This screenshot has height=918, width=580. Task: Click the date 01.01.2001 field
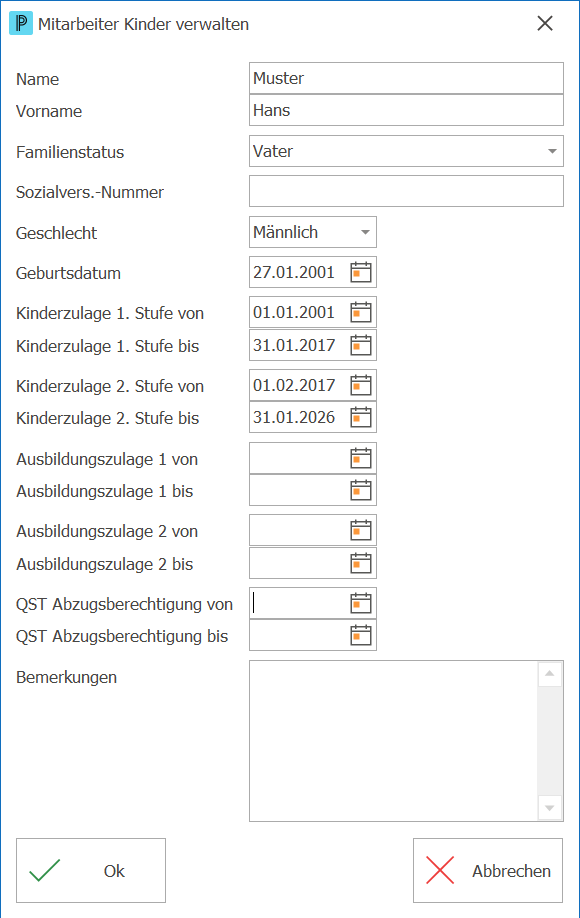313,312
